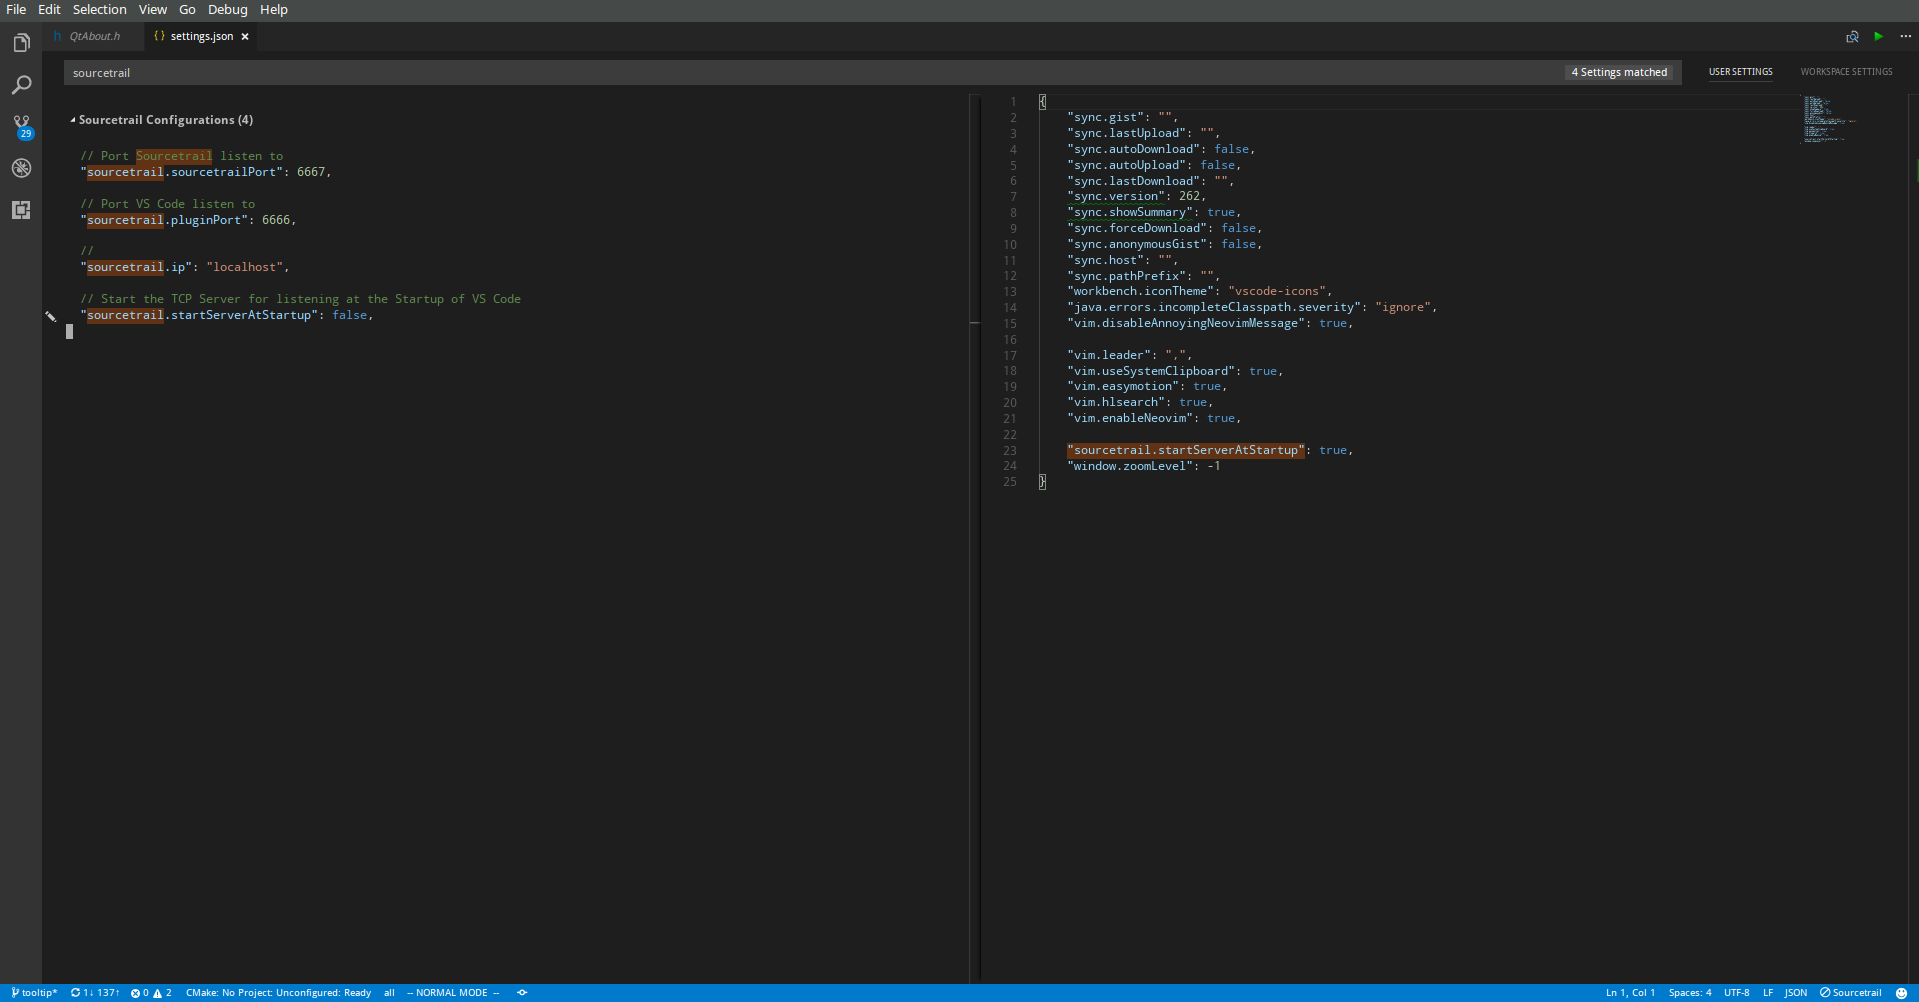Image resolution: width=1919 pixels, height=1002 pixels.
Task: Open the View menu
Action: [153, 10]
